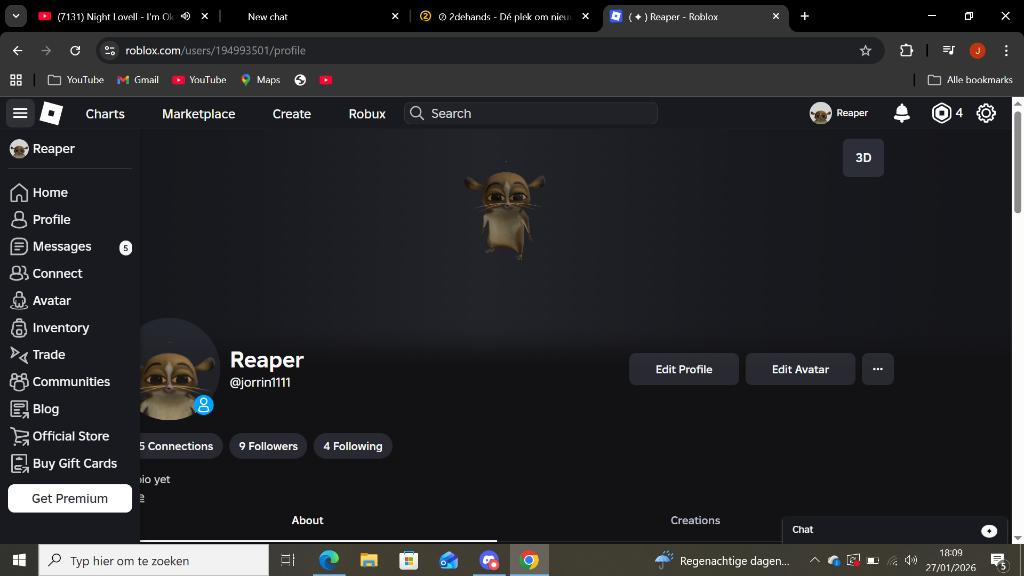Open the Gmail bookmark
Viewport: 1024px width, 576px height.
click(138, 80)
